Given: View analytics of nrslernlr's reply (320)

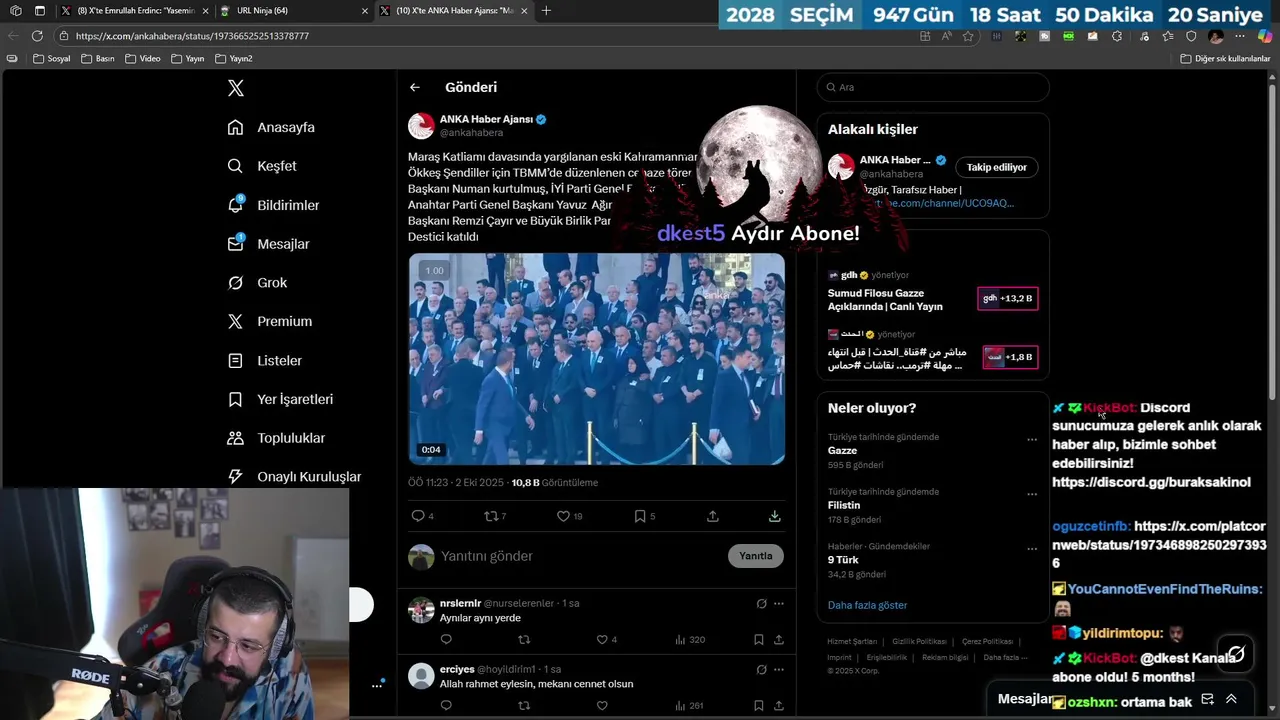Looking at the screenshot, I should point(689,639).
